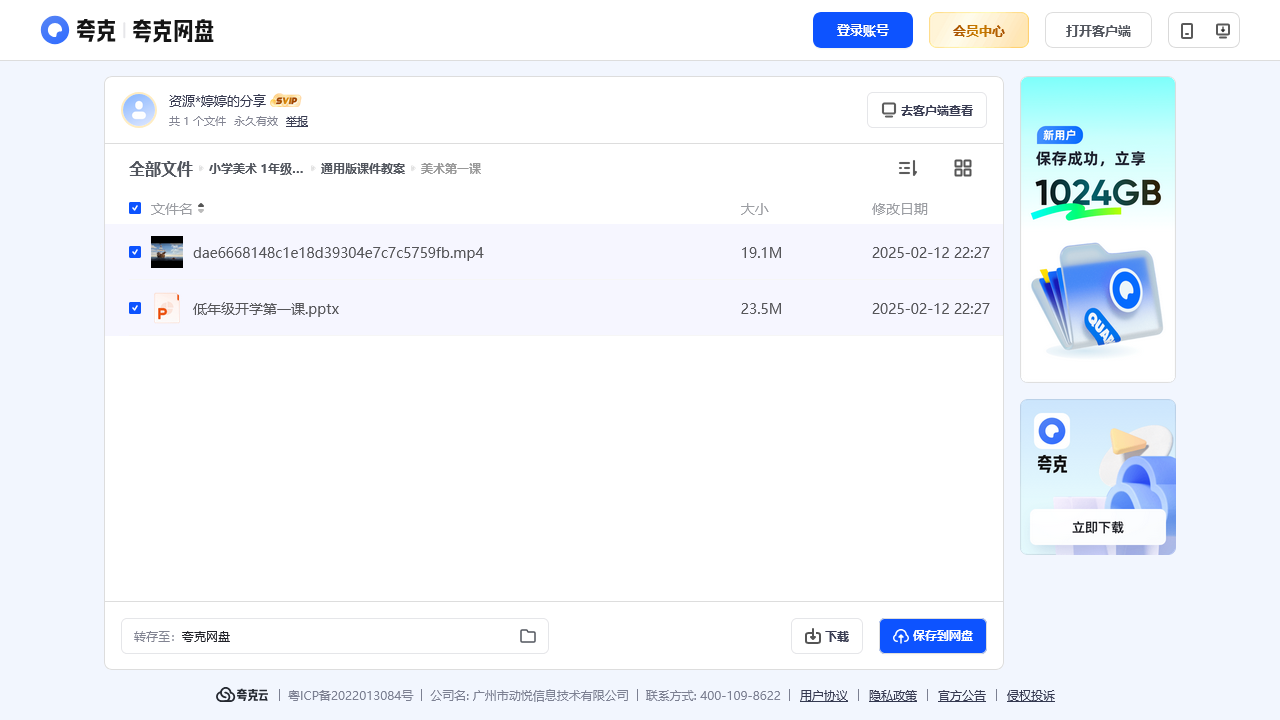The height and width of the screenshot is (720, 1280).
Task: Open the 官方公告 link
Action: coord(962,696)
